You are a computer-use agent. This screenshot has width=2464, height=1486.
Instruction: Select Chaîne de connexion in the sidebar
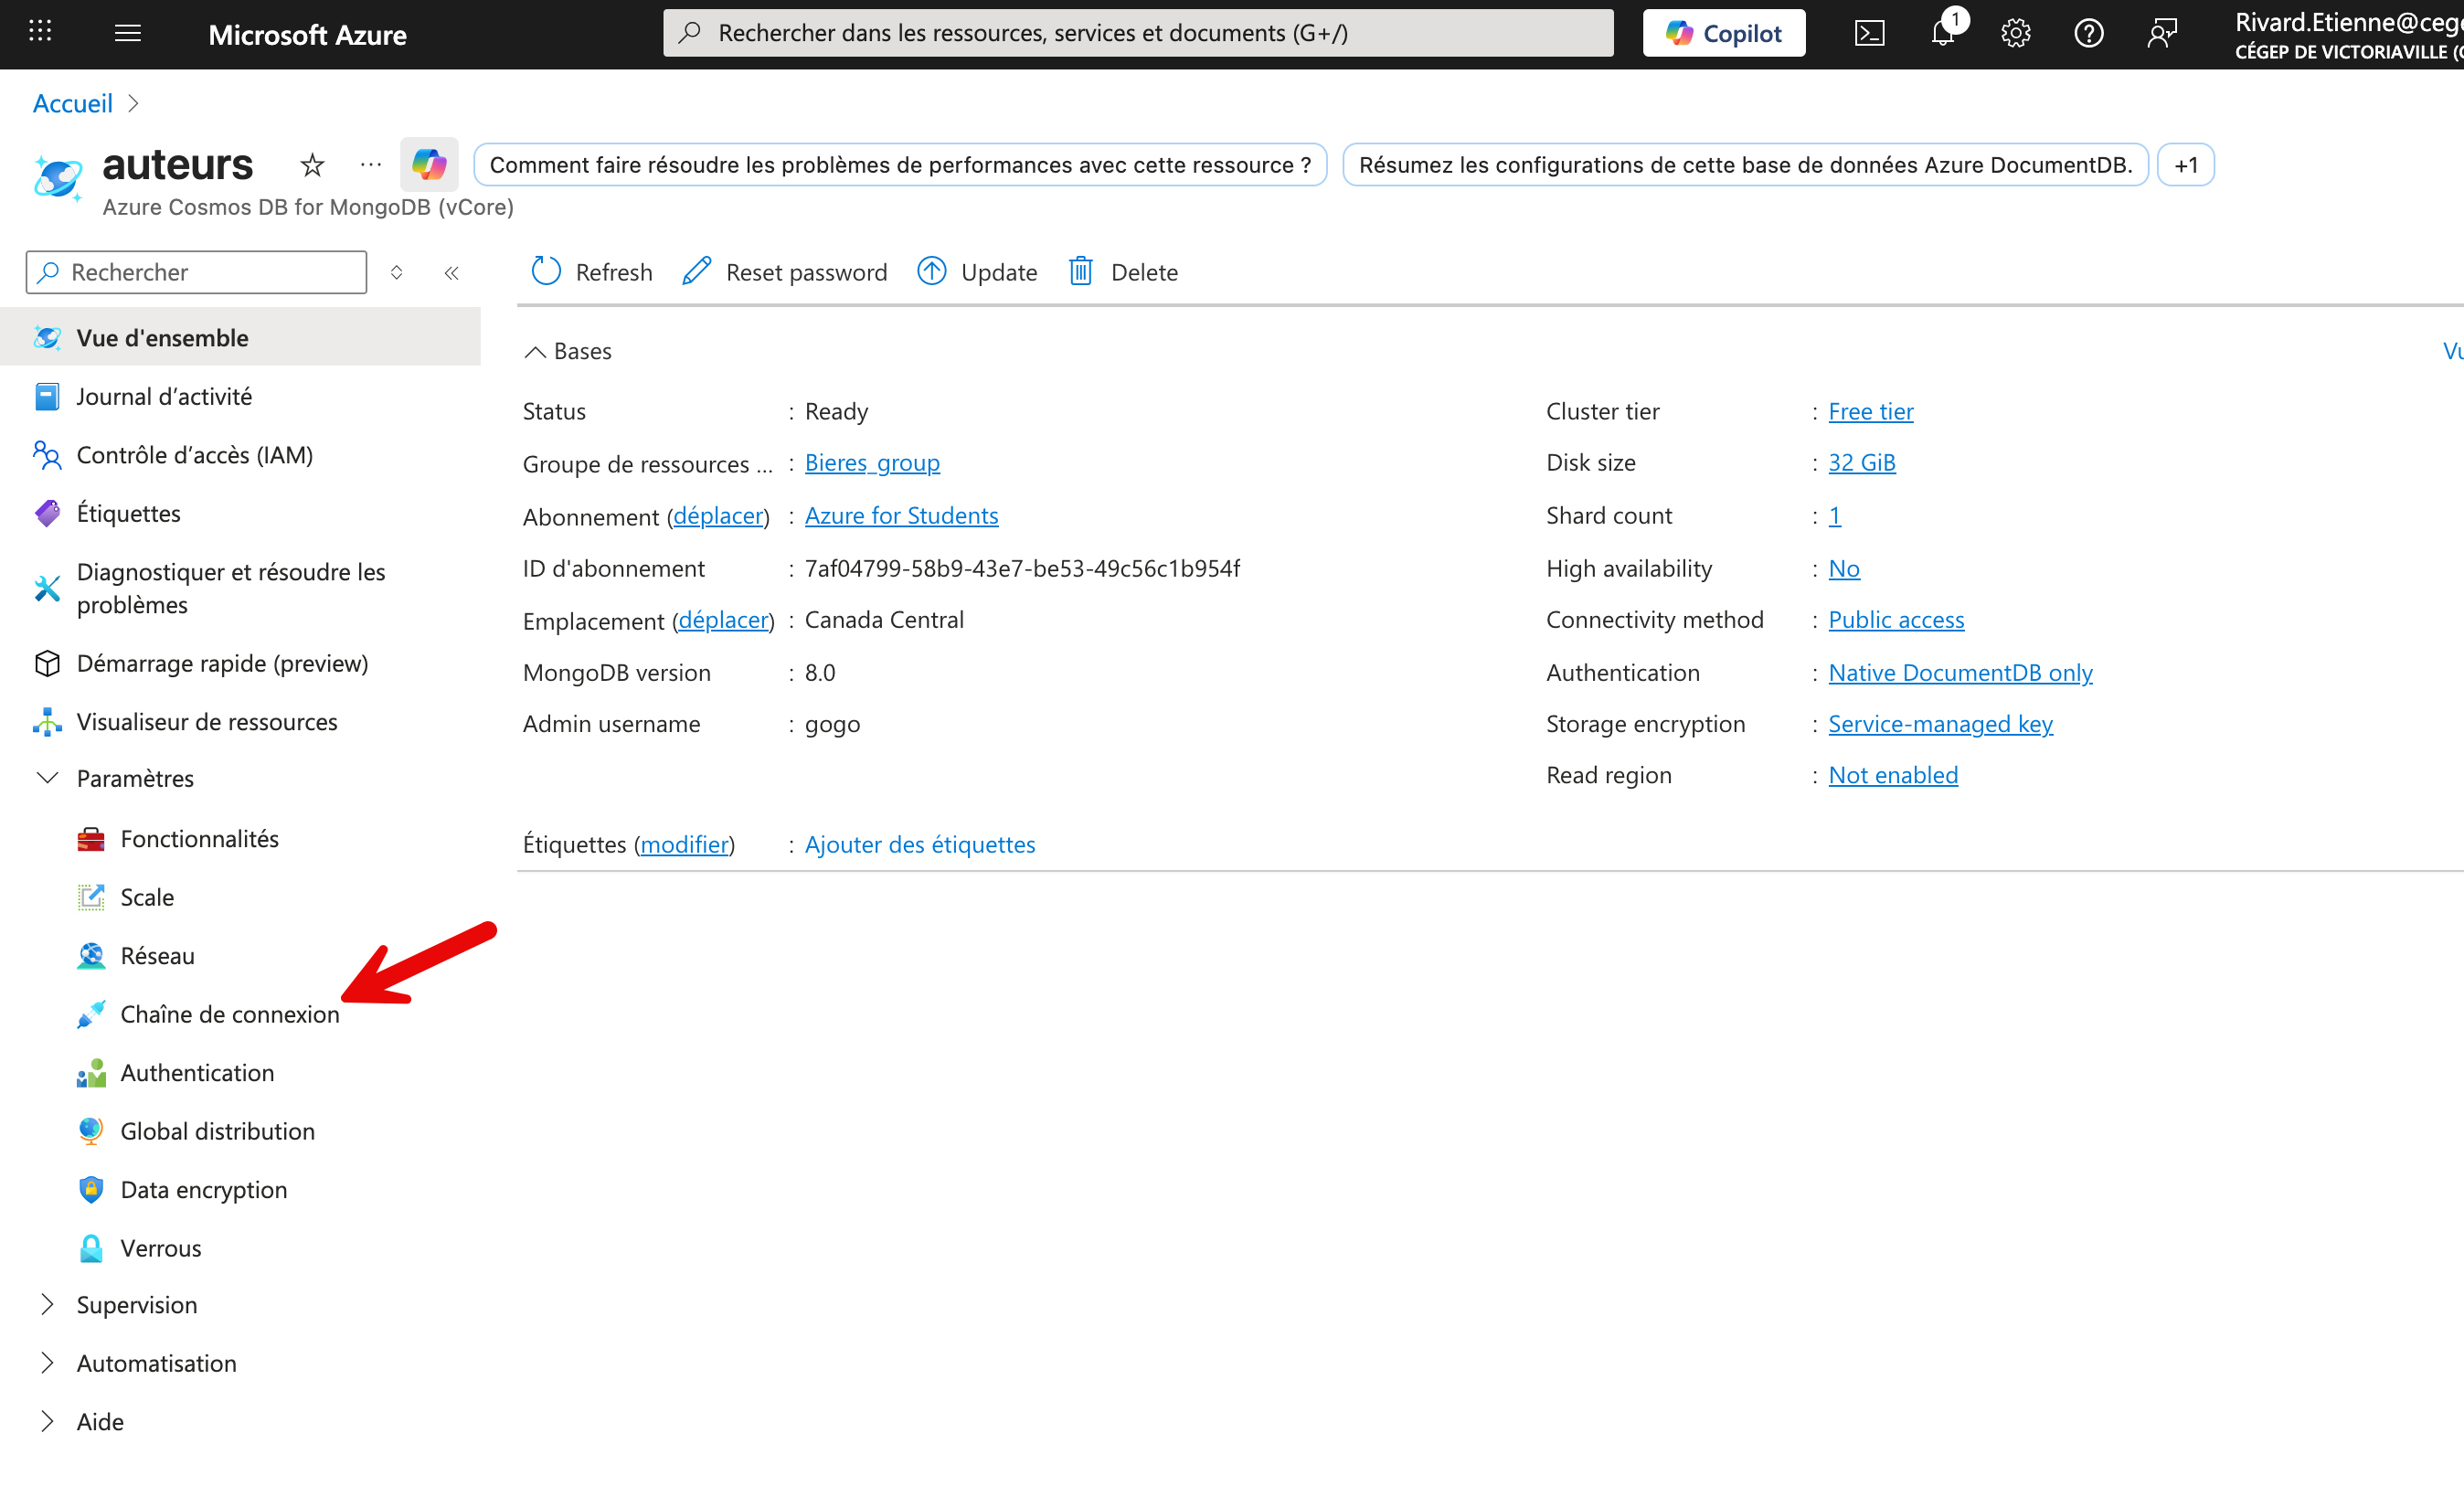click(x=230, y=1013)
